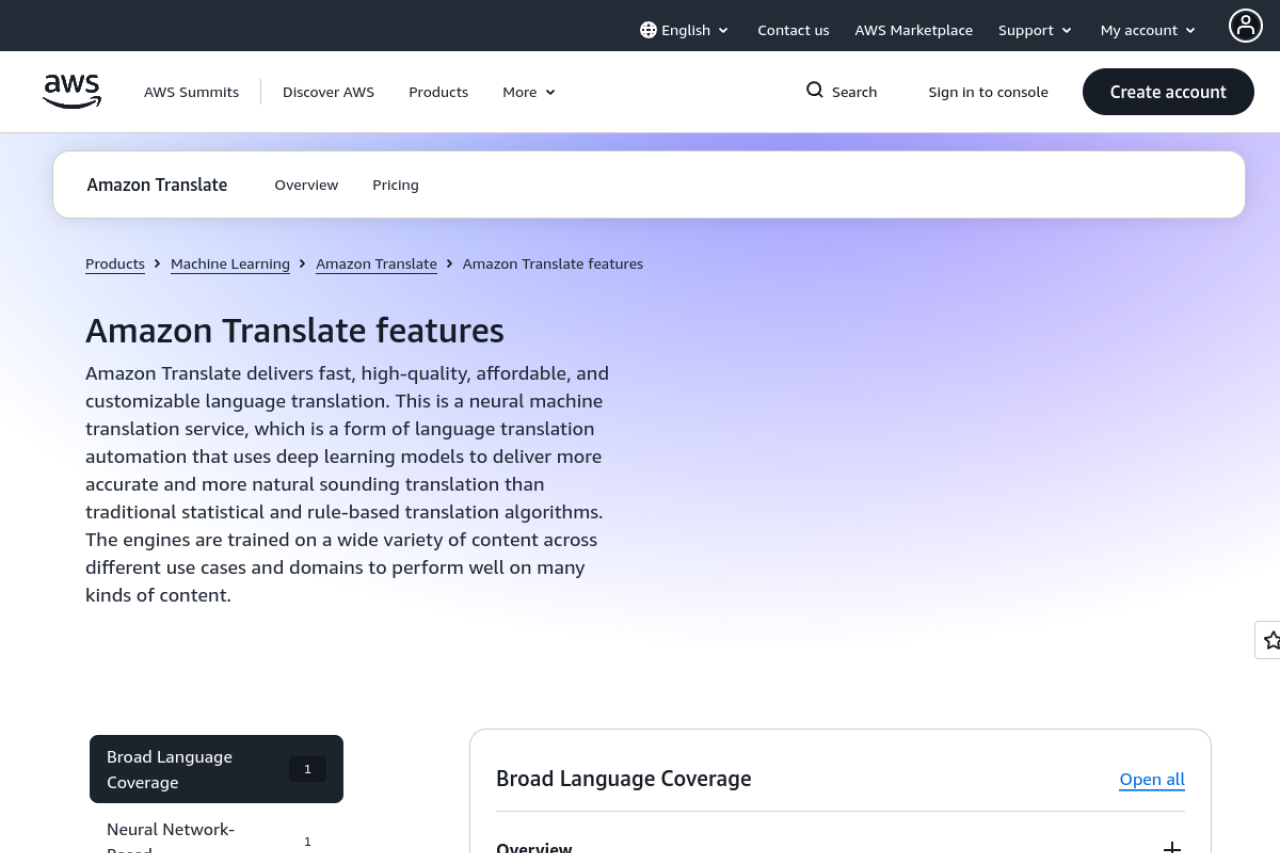Expand the Support dropdown
1280x853 pixels.
pyautogui.click(x=1035, y=30)
